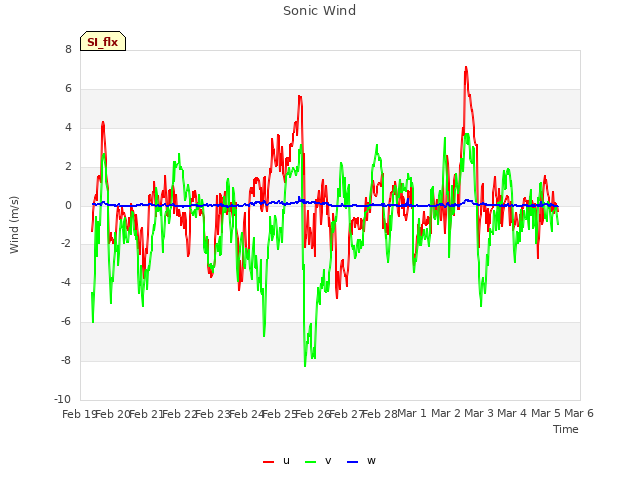Image resolution: width=640 pixels, height=480 pixels.
Task: Click the -6 y-axis tick label
Action: [66, 322]
